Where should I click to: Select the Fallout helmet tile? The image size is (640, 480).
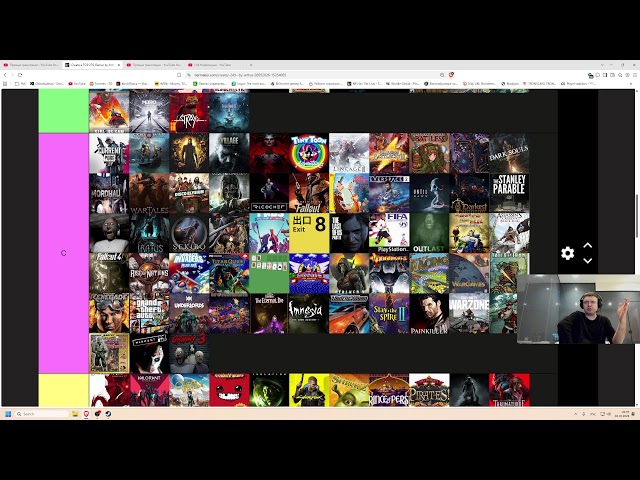pos(309,193)
